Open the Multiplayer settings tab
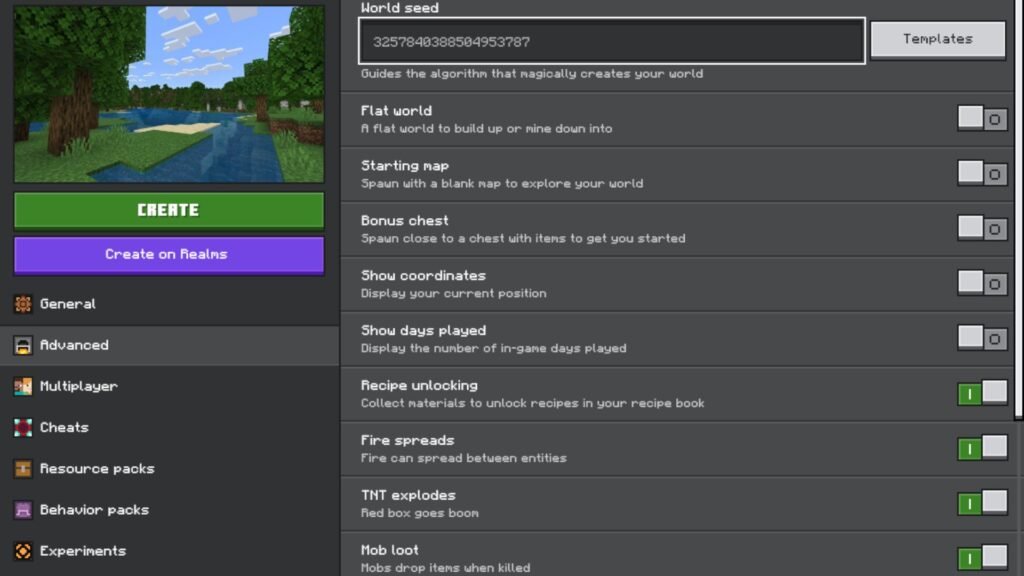Viewport: 1024px width, 576px height. tap(170, 386)
